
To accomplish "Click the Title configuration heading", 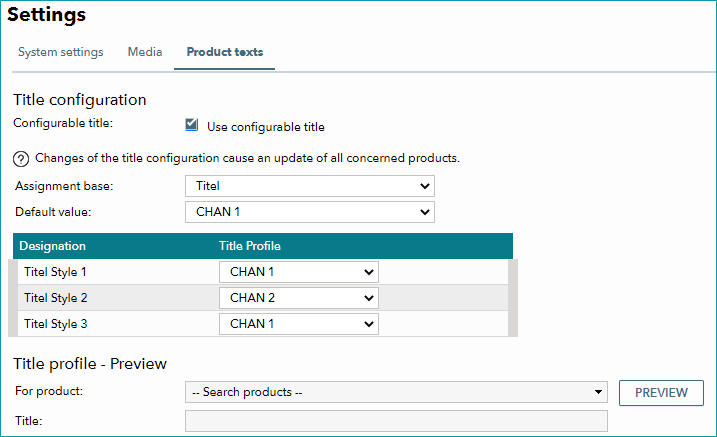I will pos(80,100).
